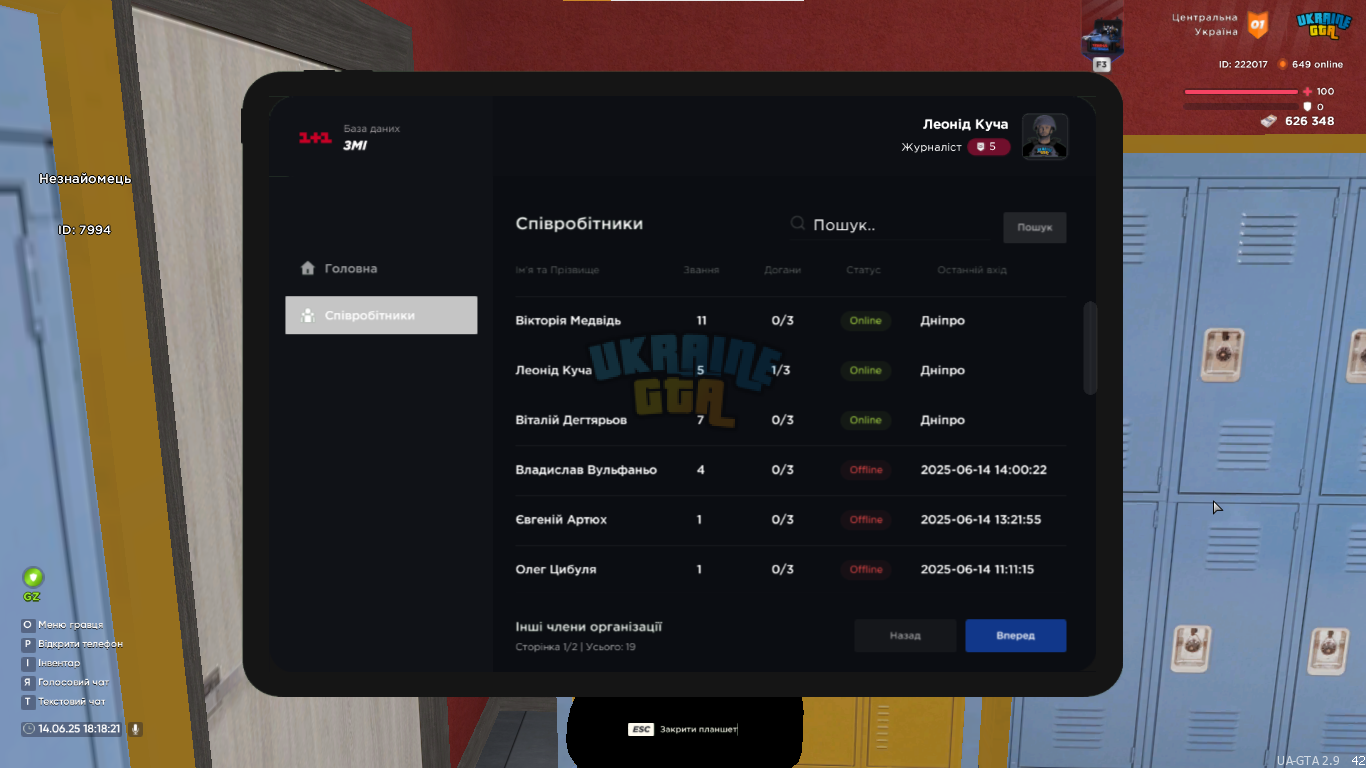Click Offline status of Євгеній Артюх
The image size is (1366, 768).
click(866, 520)
